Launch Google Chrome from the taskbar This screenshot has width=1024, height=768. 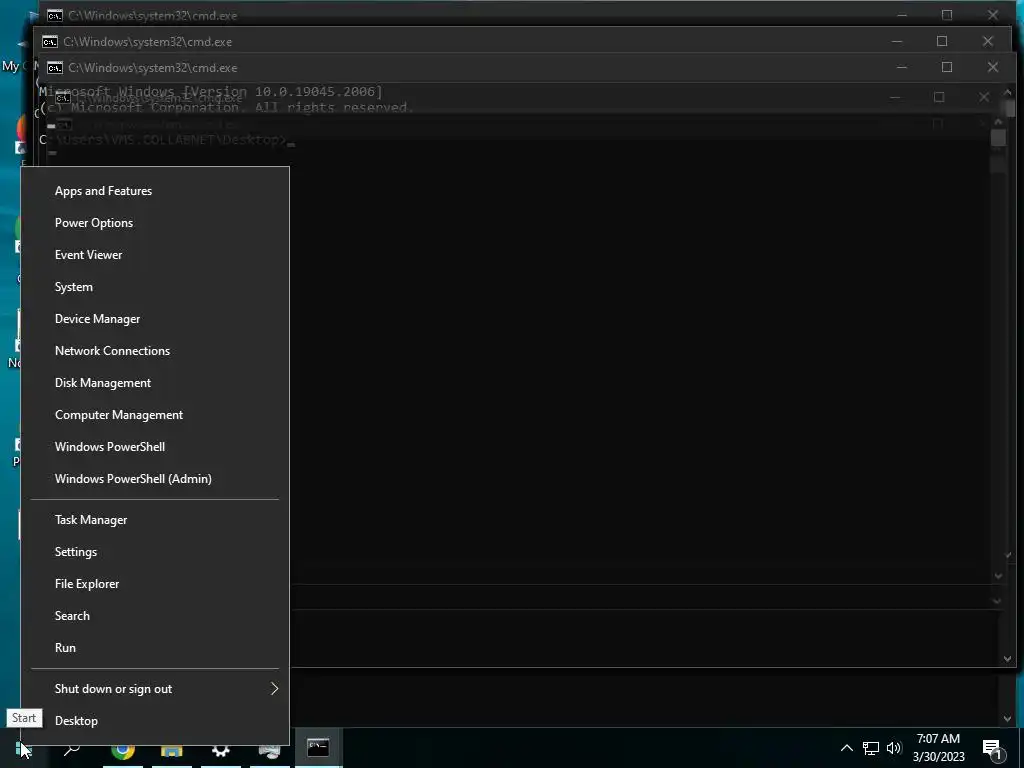tap(123, 750)
